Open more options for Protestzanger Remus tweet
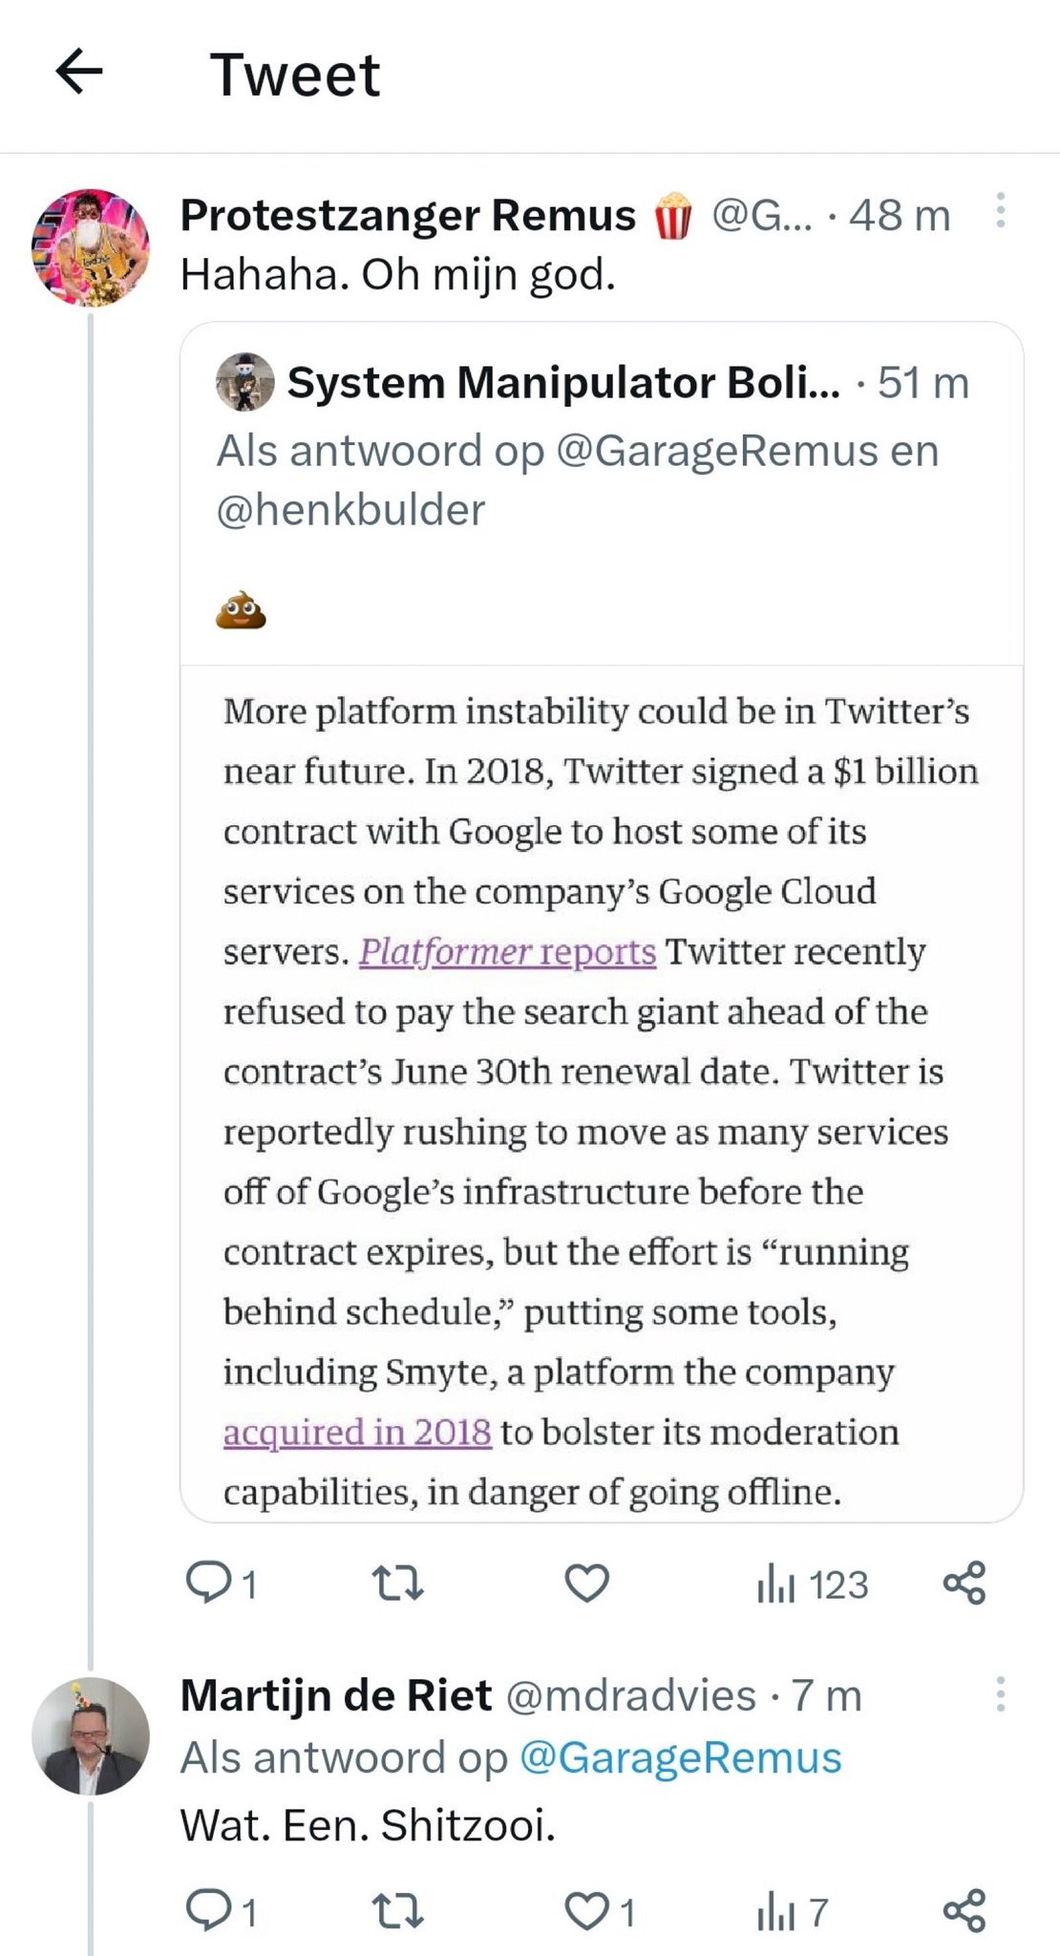This screenshot has height=1956, width=1060. coord(1000,212)
